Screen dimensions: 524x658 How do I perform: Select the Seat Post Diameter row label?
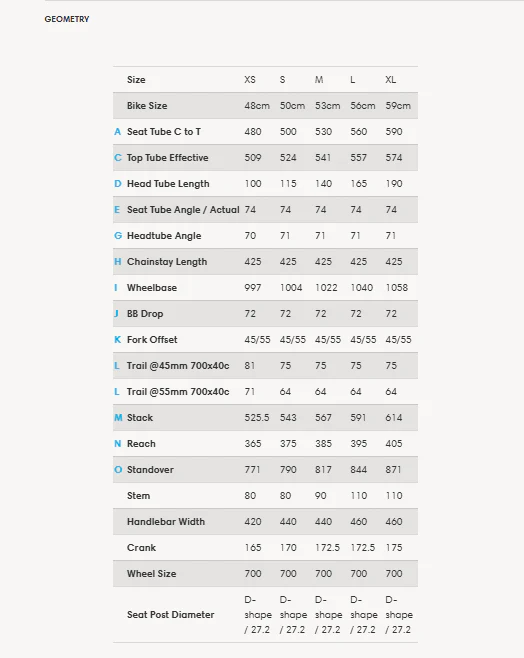tap(170, 615)
